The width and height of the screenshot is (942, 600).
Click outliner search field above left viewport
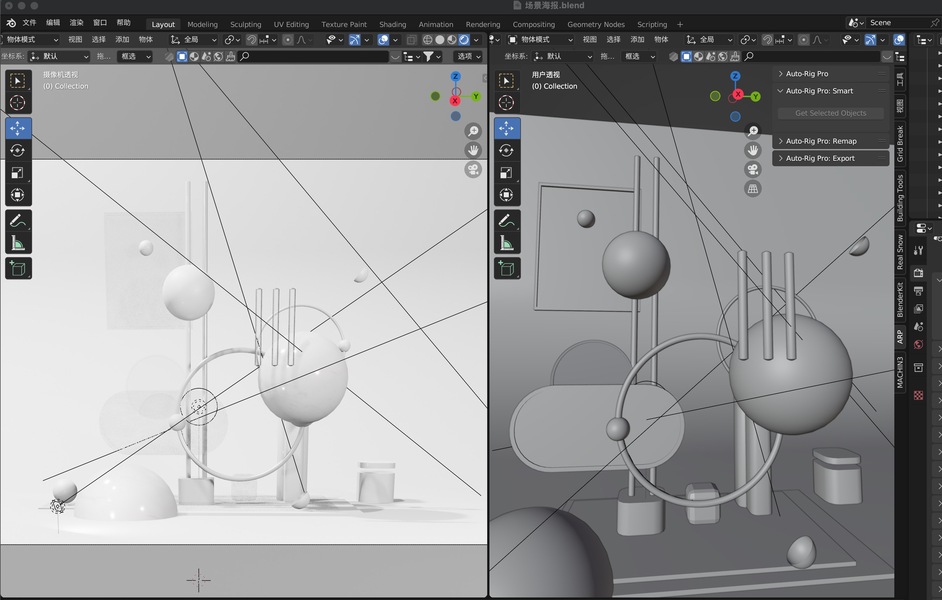[x=314, y=56]
